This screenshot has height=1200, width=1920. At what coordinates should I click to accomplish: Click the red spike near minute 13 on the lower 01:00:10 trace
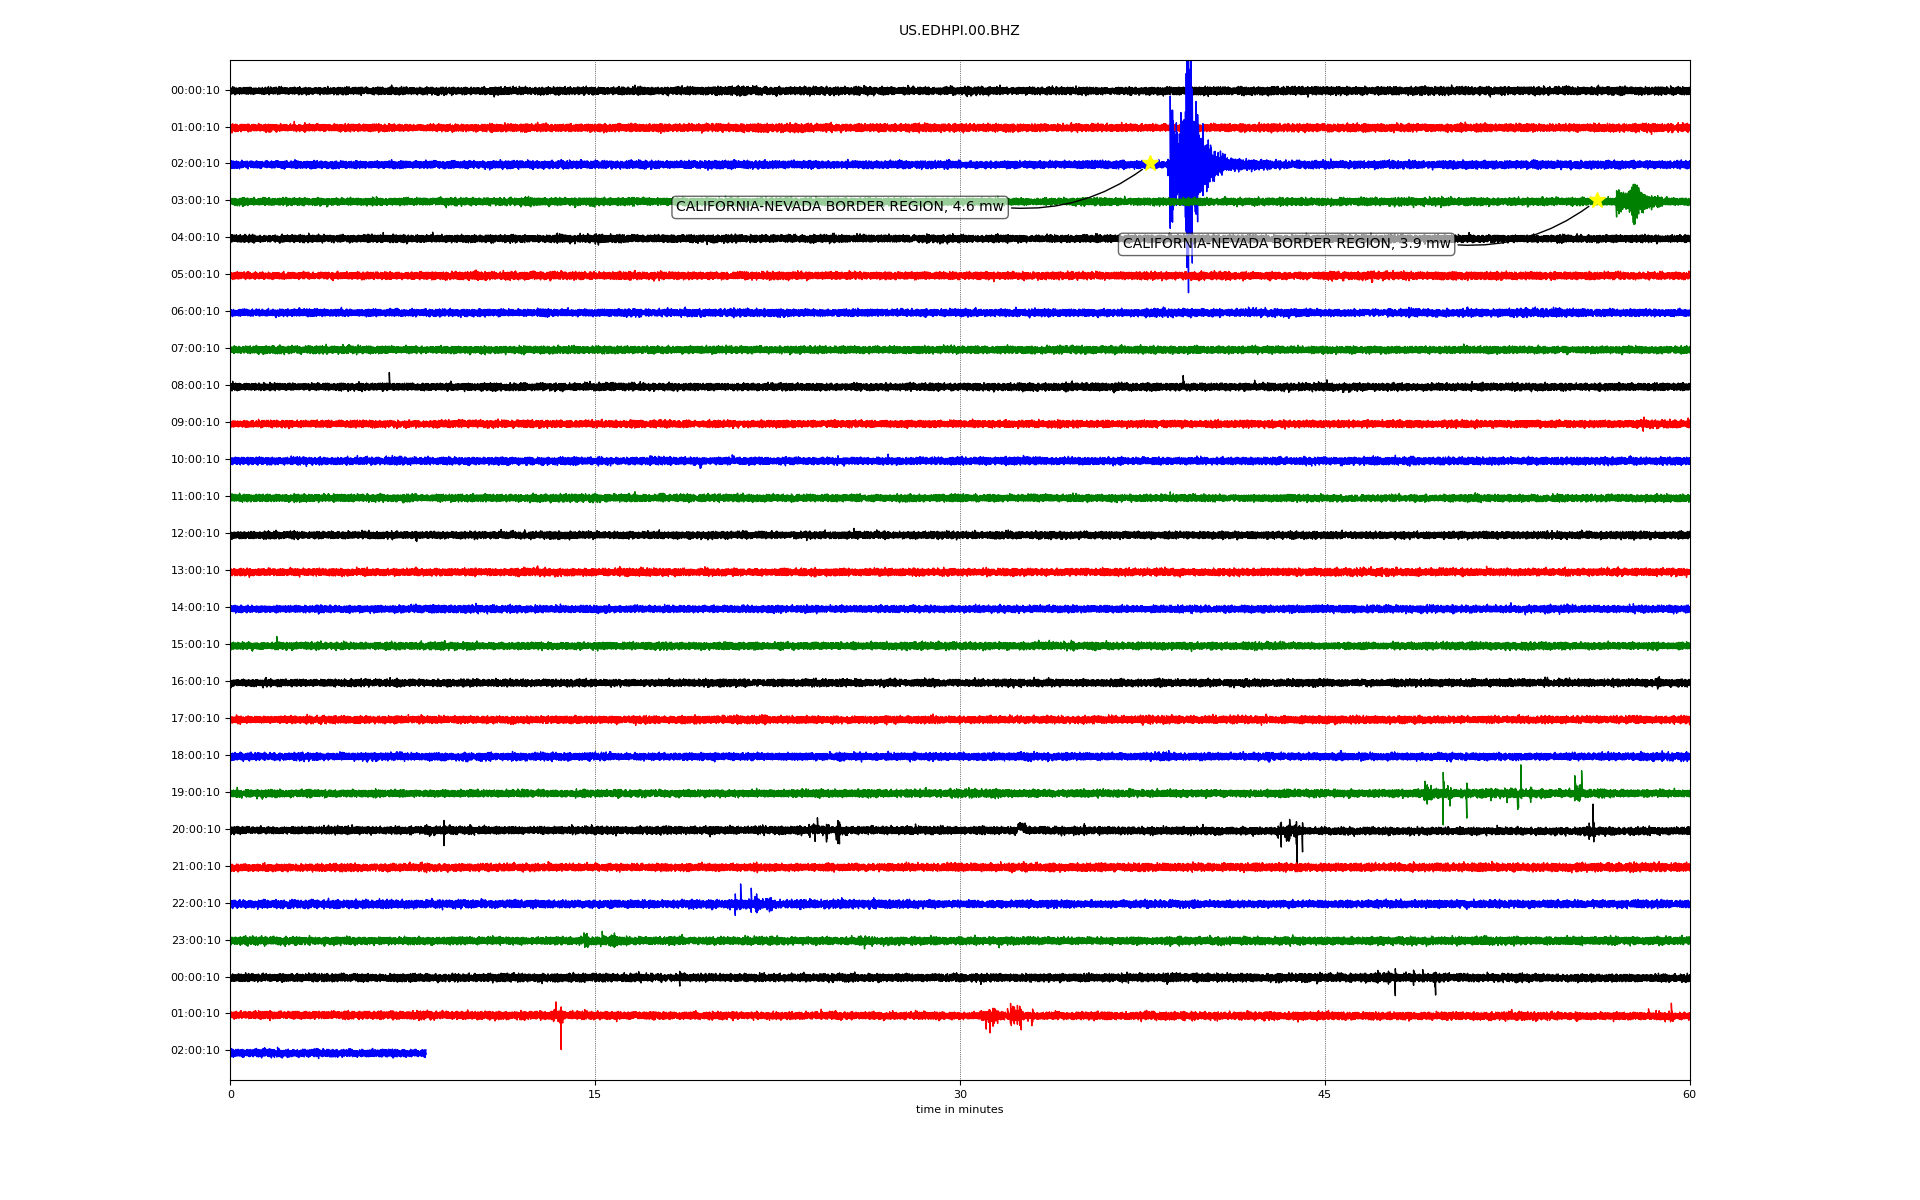(559, 1023)
